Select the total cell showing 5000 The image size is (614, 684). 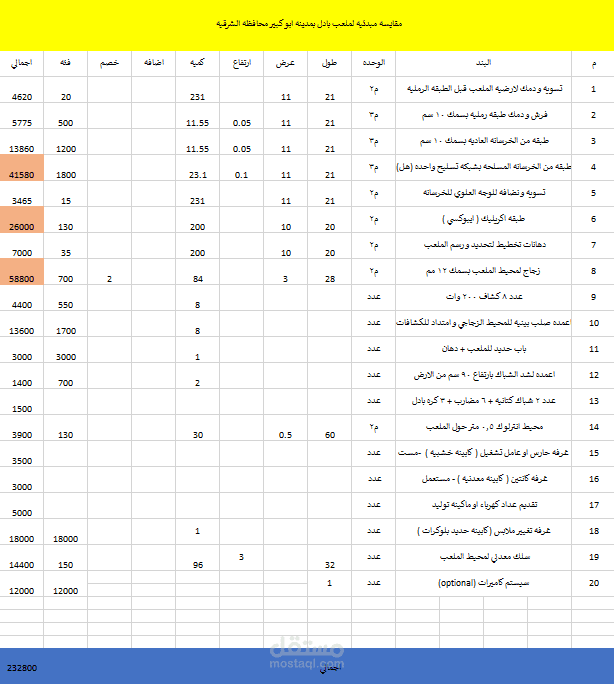pos(22,506)
